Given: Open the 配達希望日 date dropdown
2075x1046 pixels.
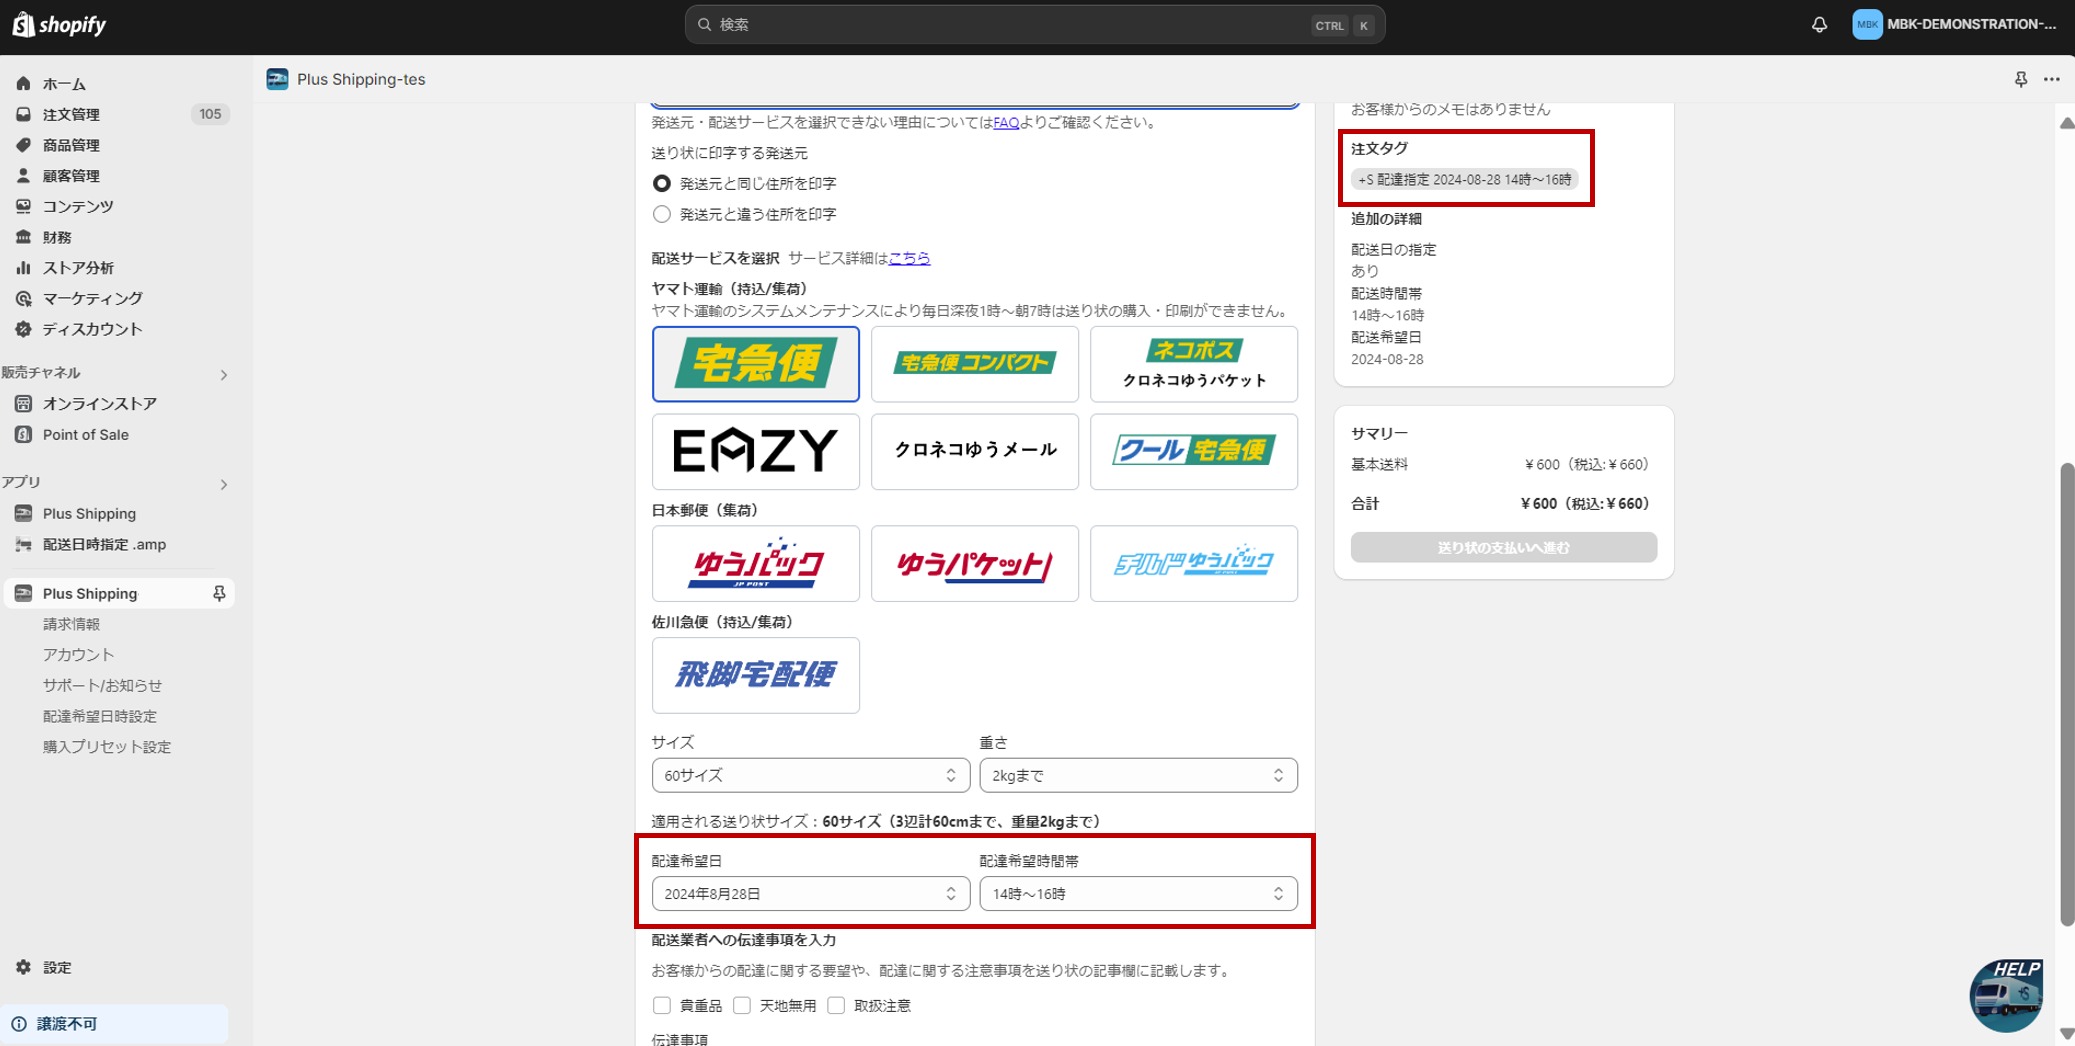Looking at the screenshot, I should click(x=810, y=894).
